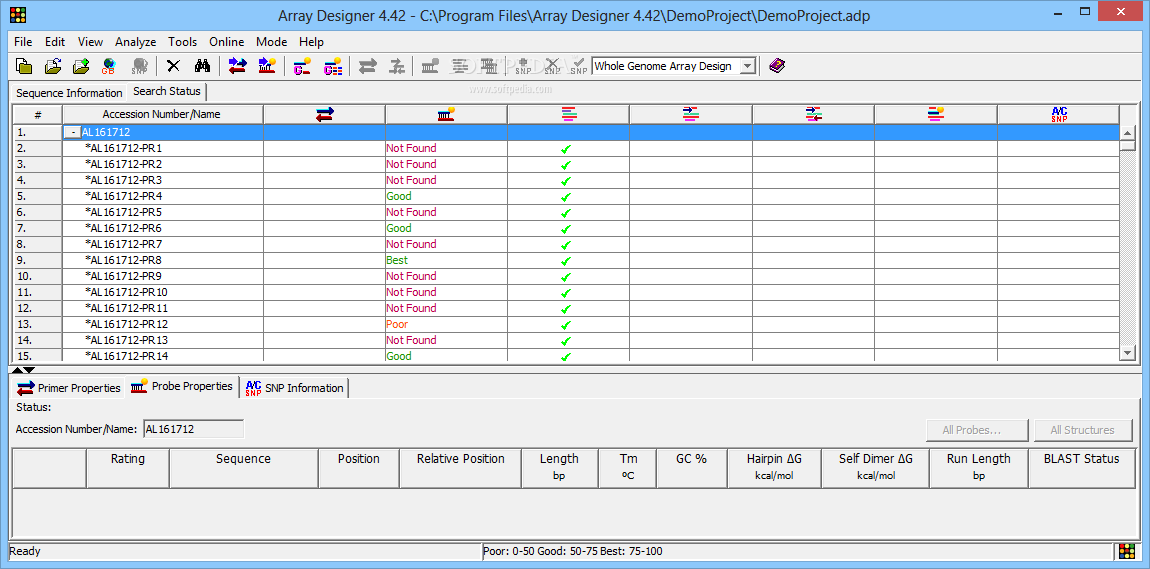Image resolution: width=1150 pixels, height=569 pixels.
Task: Click the greyed-out icon right of double arrows
Action: click(x=397, y=66)
